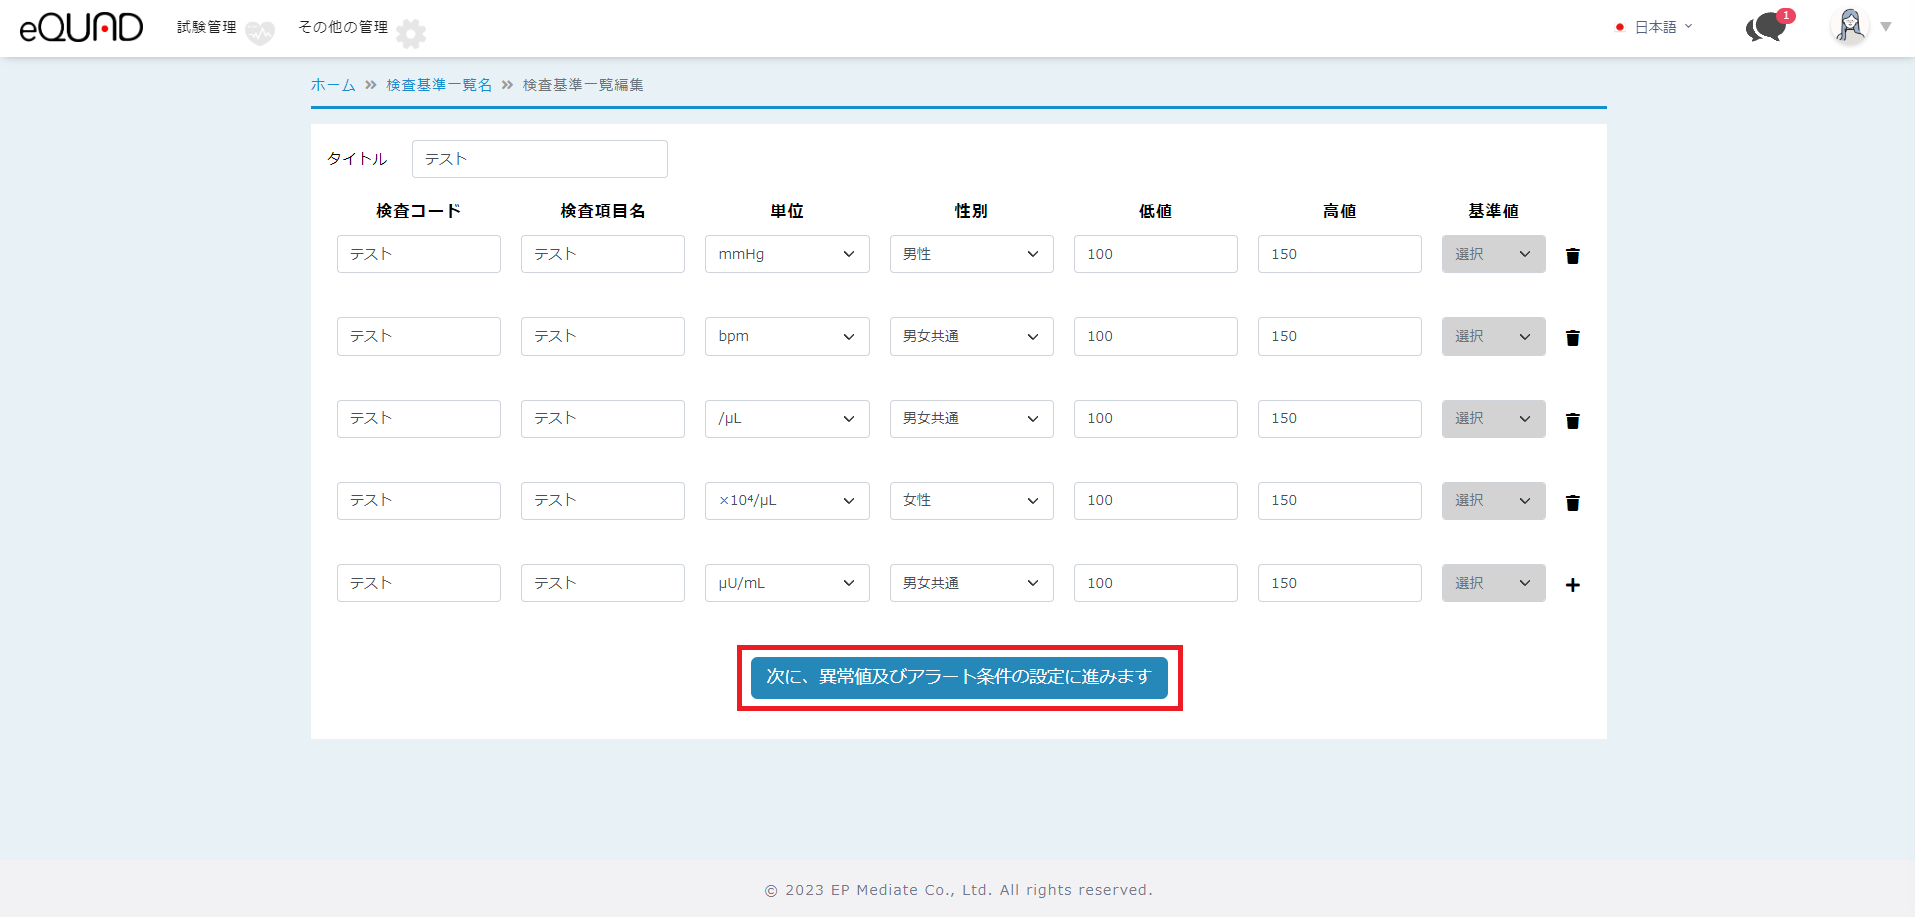Open the mmHg unit dropdown

(786, 254)
